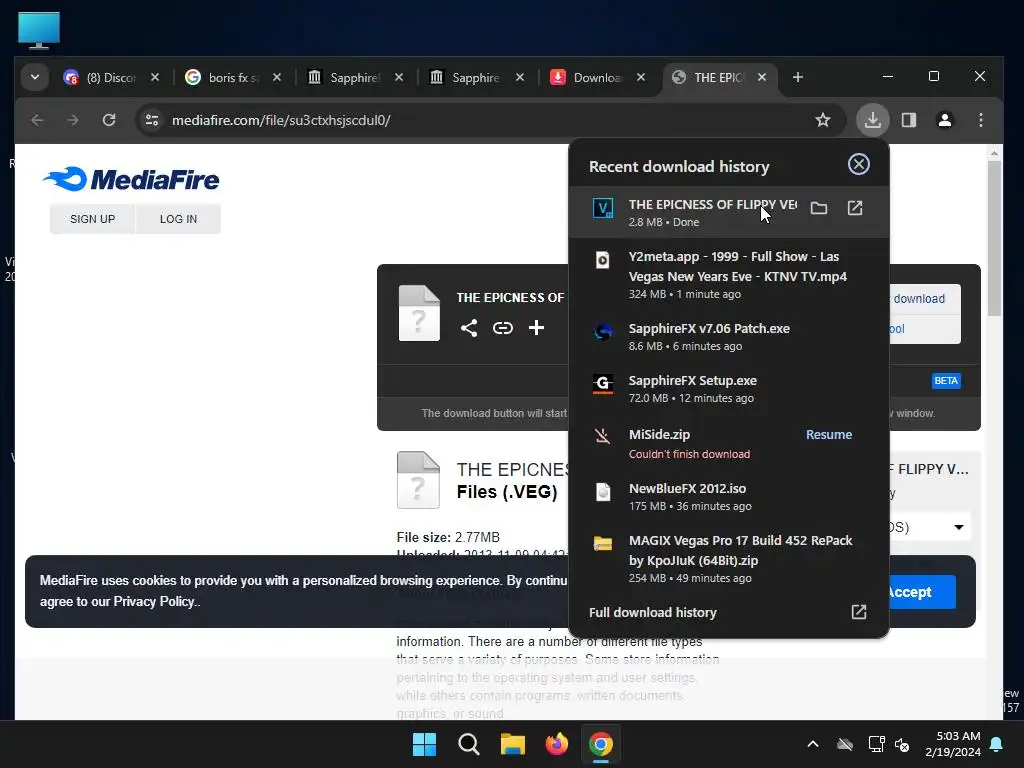Click the MAGIX Vegas zip folder icon
The width and height of the screenshot is (1024, 768).
click(x=603, y=543)
